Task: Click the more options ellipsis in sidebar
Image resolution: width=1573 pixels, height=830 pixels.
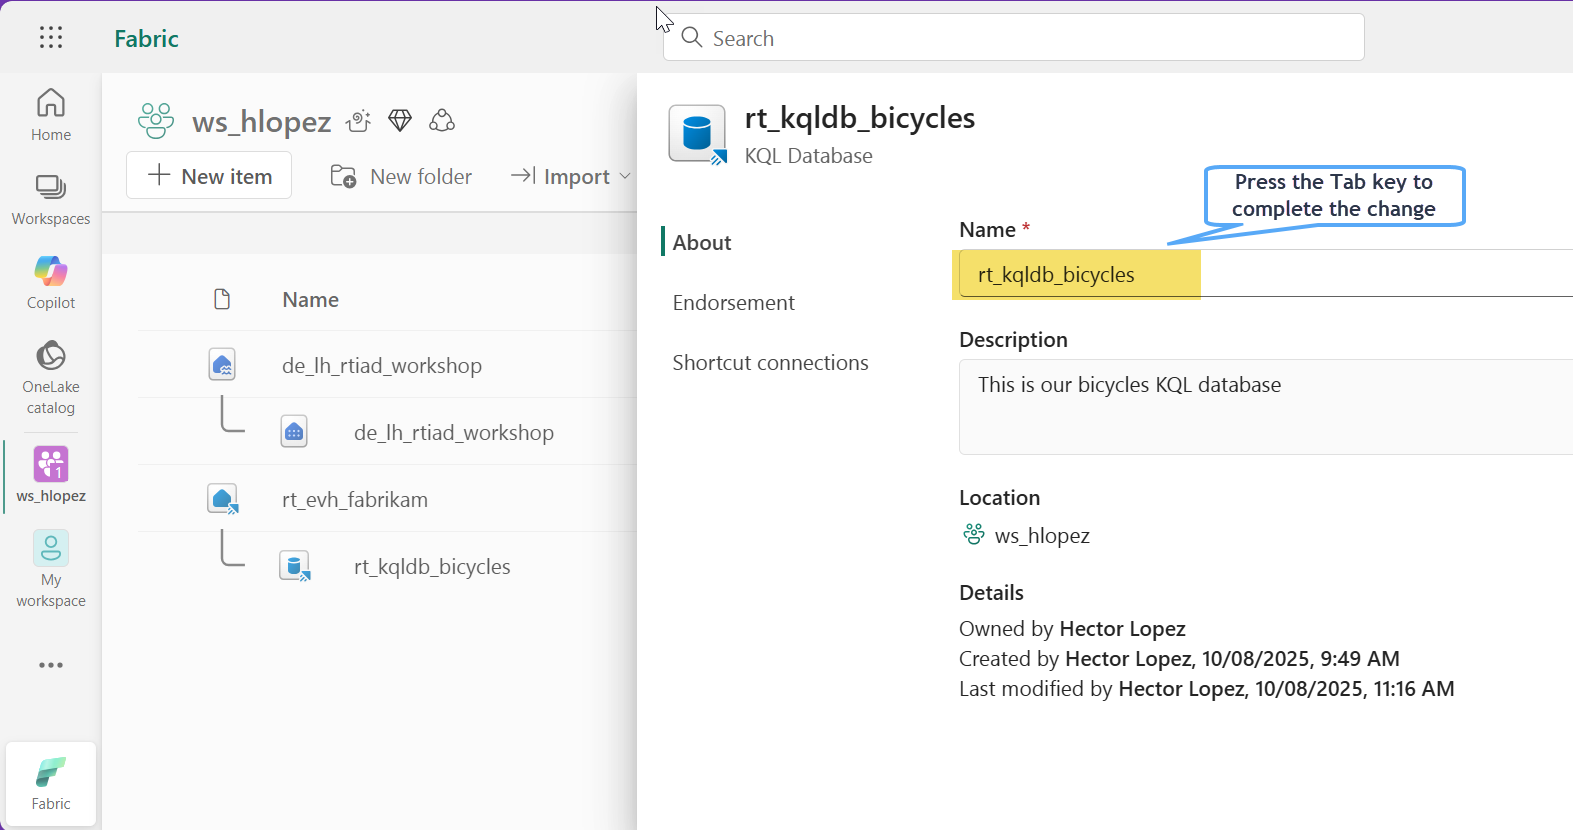Action: (x=51, y=665)
